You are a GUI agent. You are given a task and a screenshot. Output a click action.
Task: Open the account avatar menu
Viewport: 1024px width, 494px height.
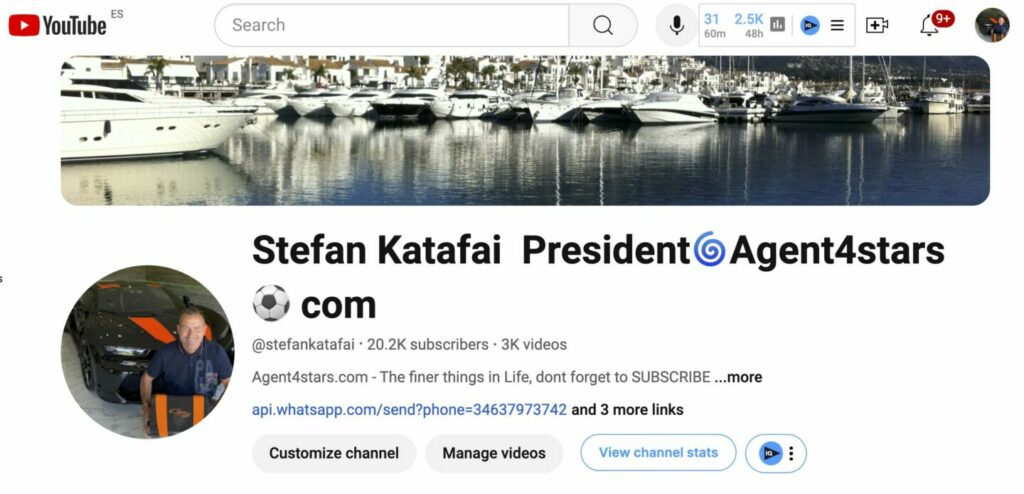(992, 25)
